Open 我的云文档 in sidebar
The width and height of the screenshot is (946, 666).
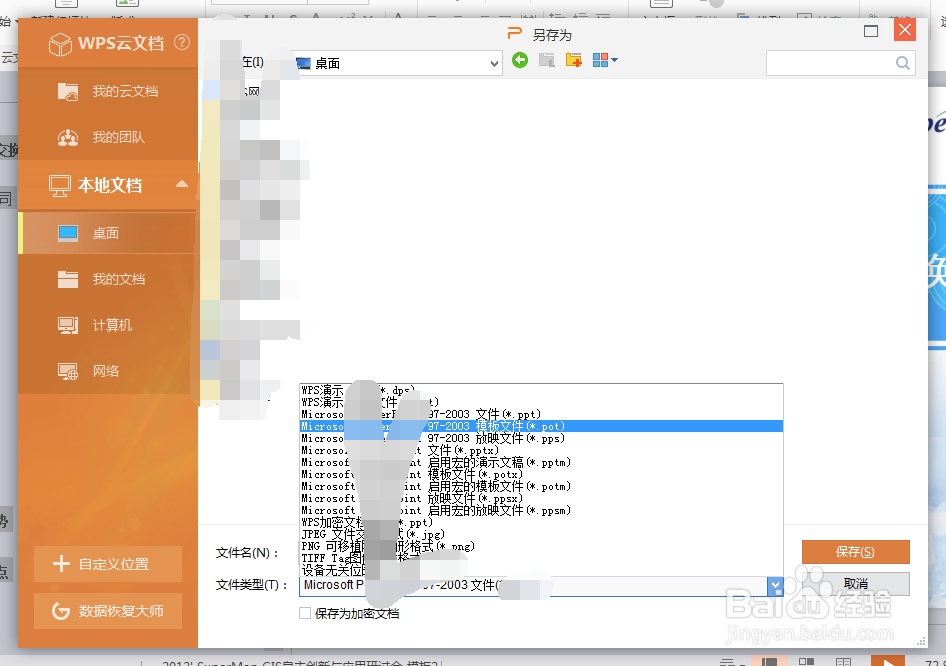point(107,91)
